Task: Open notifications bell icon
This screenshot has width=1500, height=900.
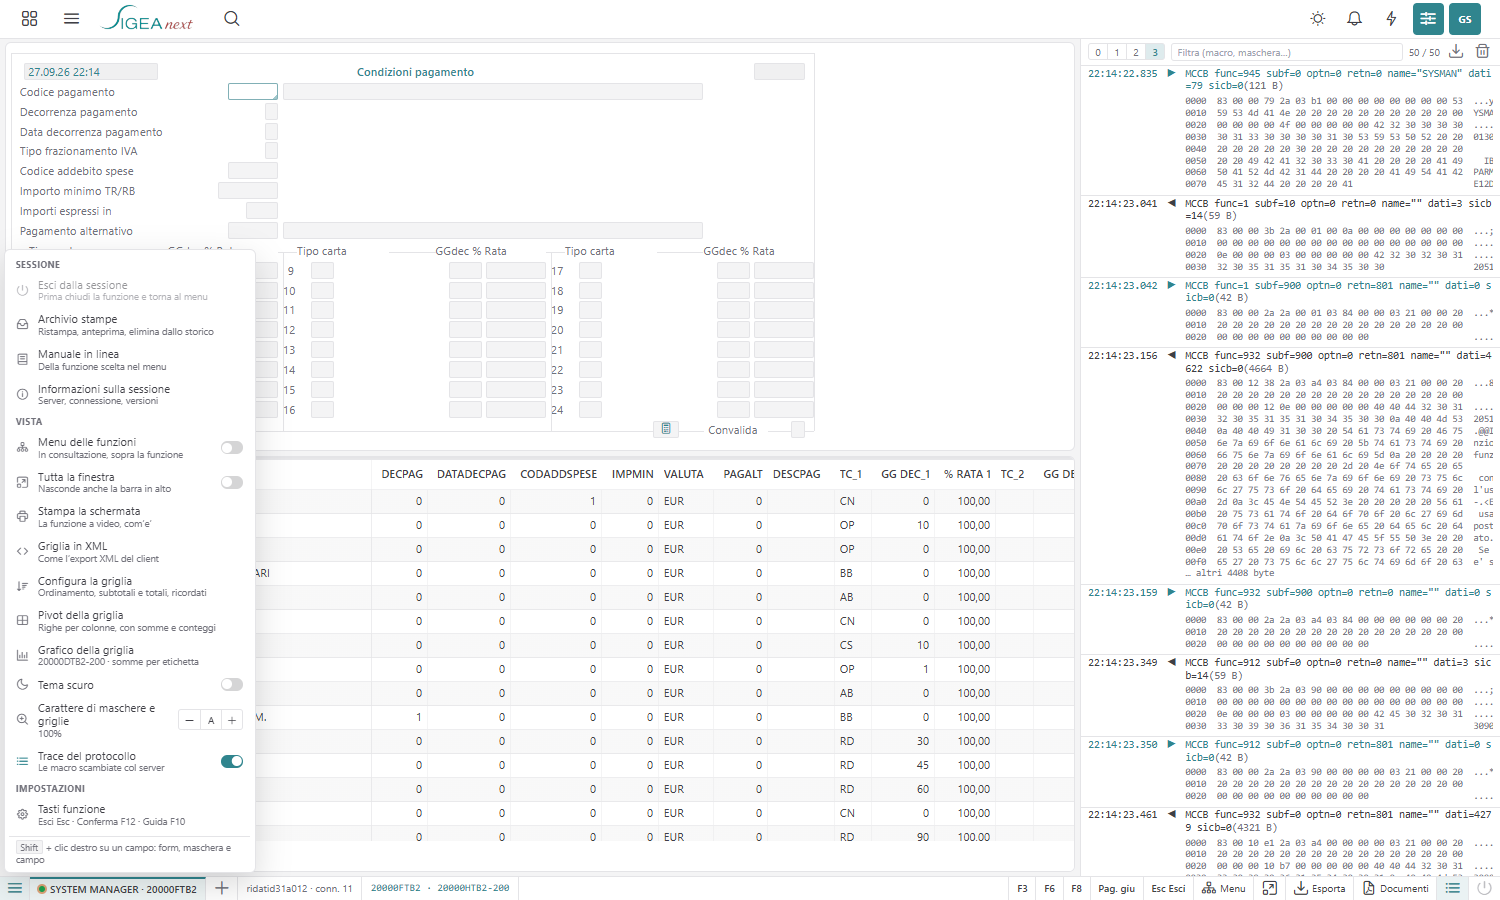Action: pyautogui.click(x=1355, y=18)
